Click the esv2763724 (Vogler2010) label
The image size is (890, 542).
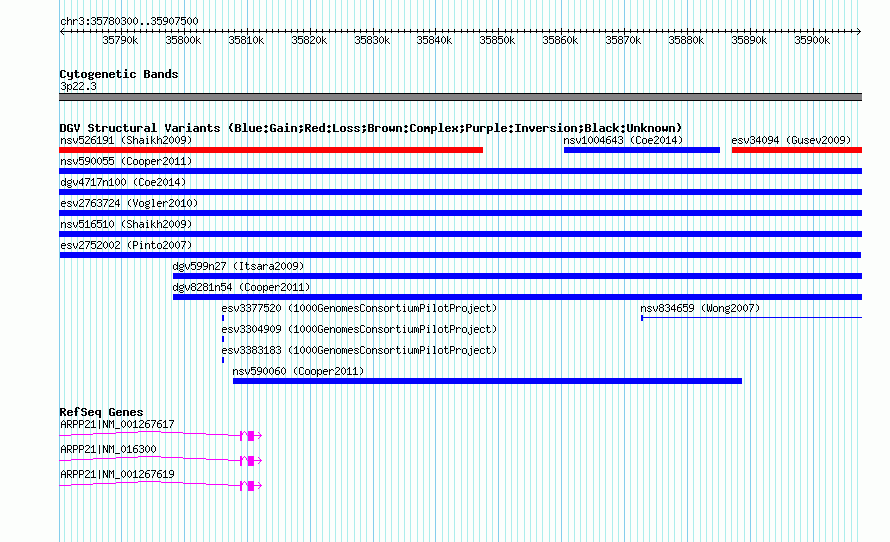pos(129,203)
